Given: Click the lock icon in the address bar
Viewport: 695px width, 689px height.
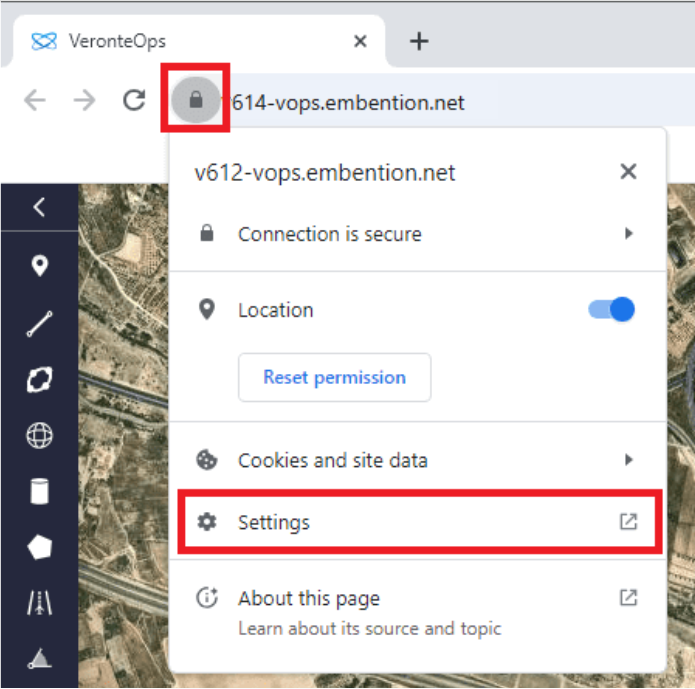Looking at the screenshot, I should [196, 100].
